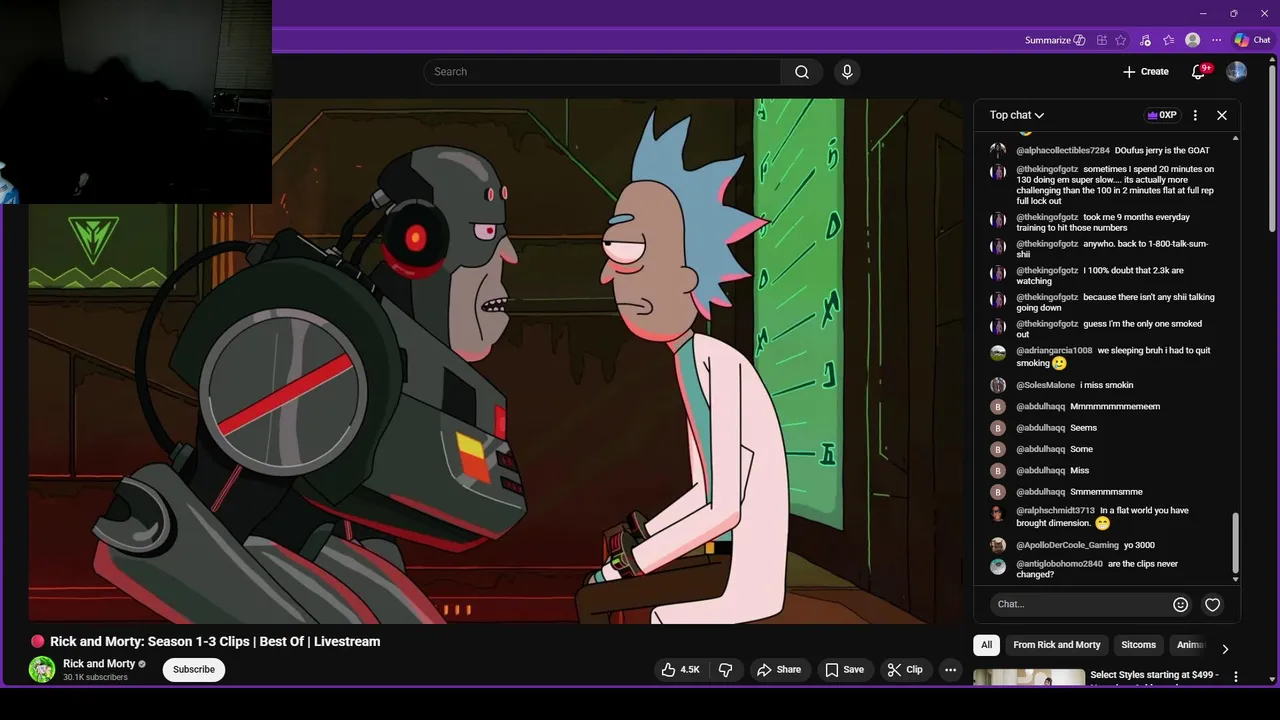Click username @adriangarcia1008 in chat
The height and width of the screenshot is (720, 1280).
(x=1054, y=351)
